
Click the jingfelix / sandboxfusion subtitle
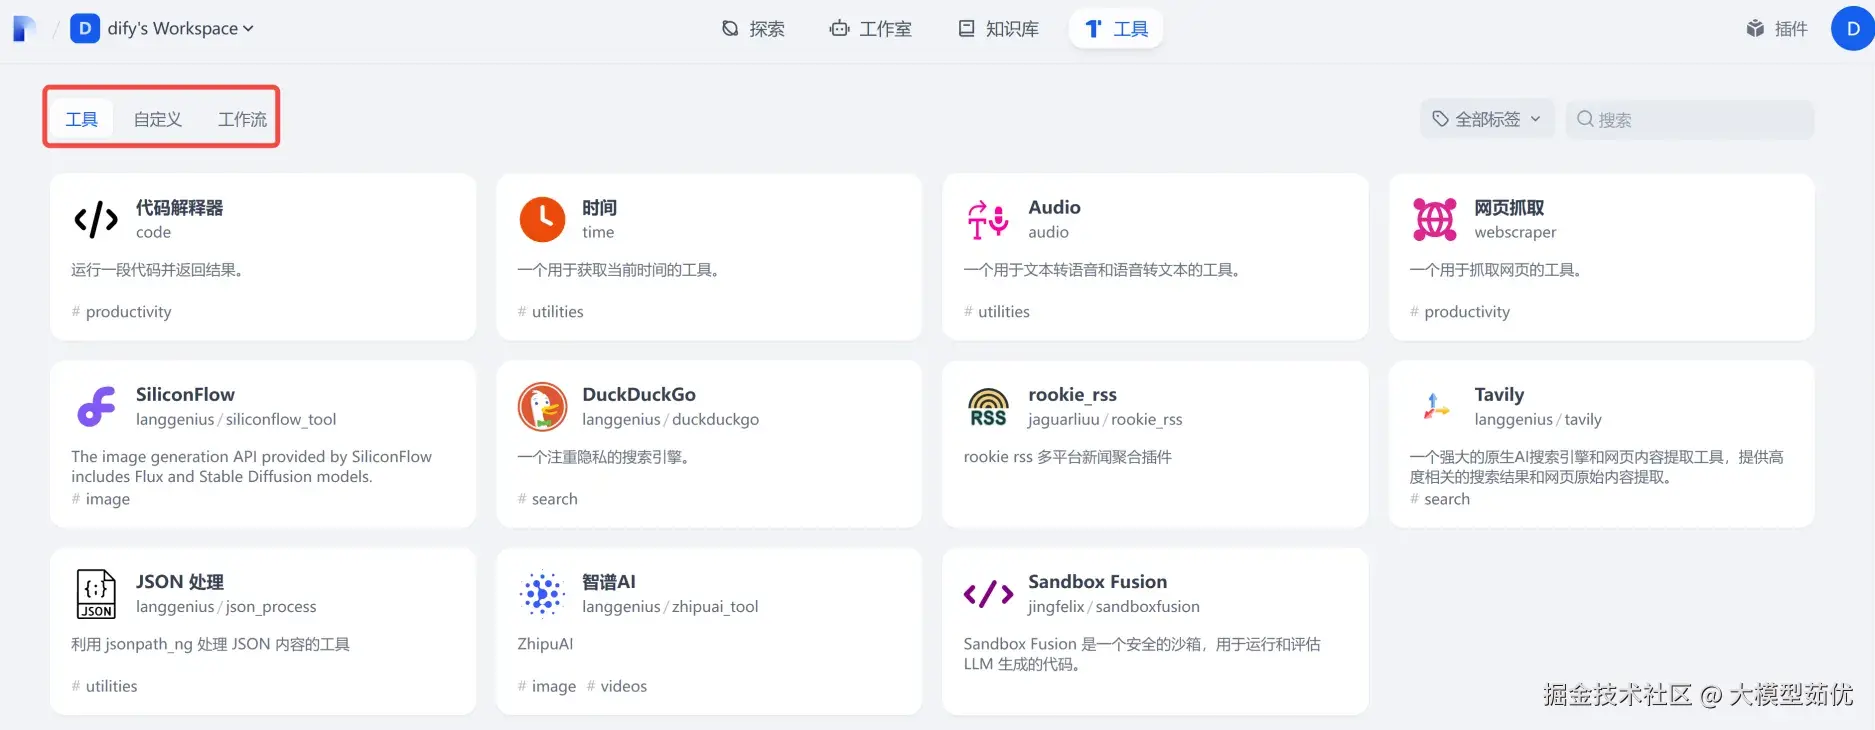1113,607
